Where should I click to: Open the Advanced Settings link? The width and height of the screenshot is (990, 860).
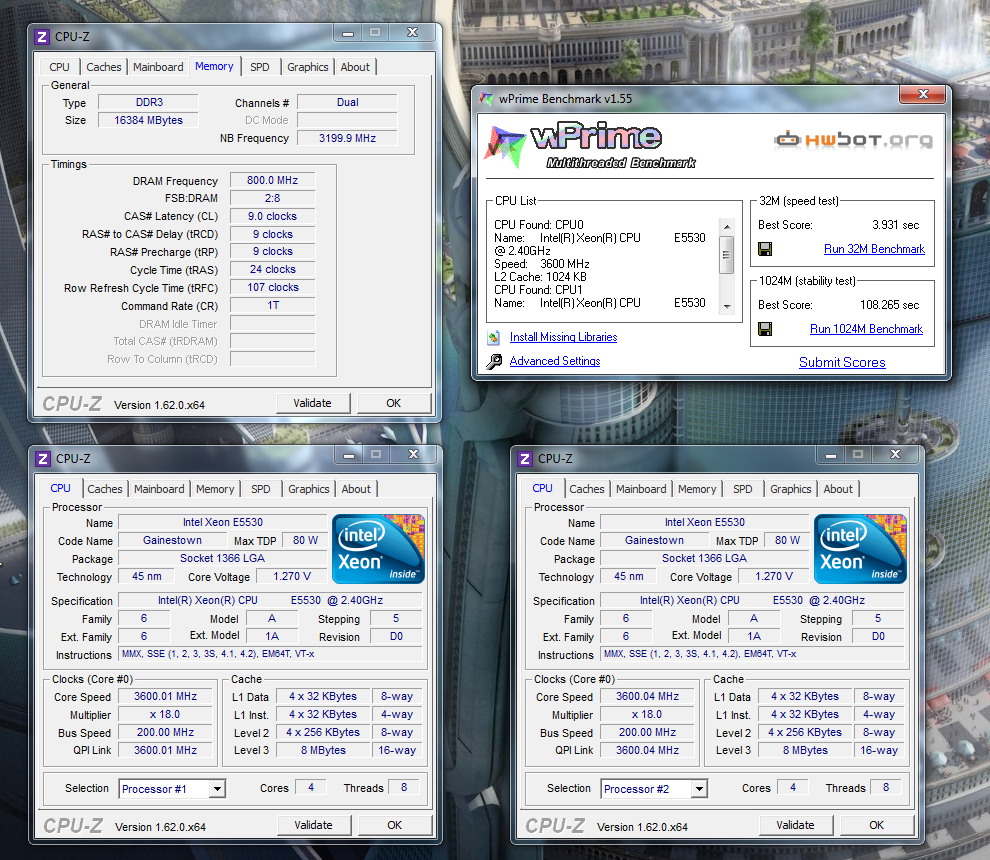coord(555,361)
